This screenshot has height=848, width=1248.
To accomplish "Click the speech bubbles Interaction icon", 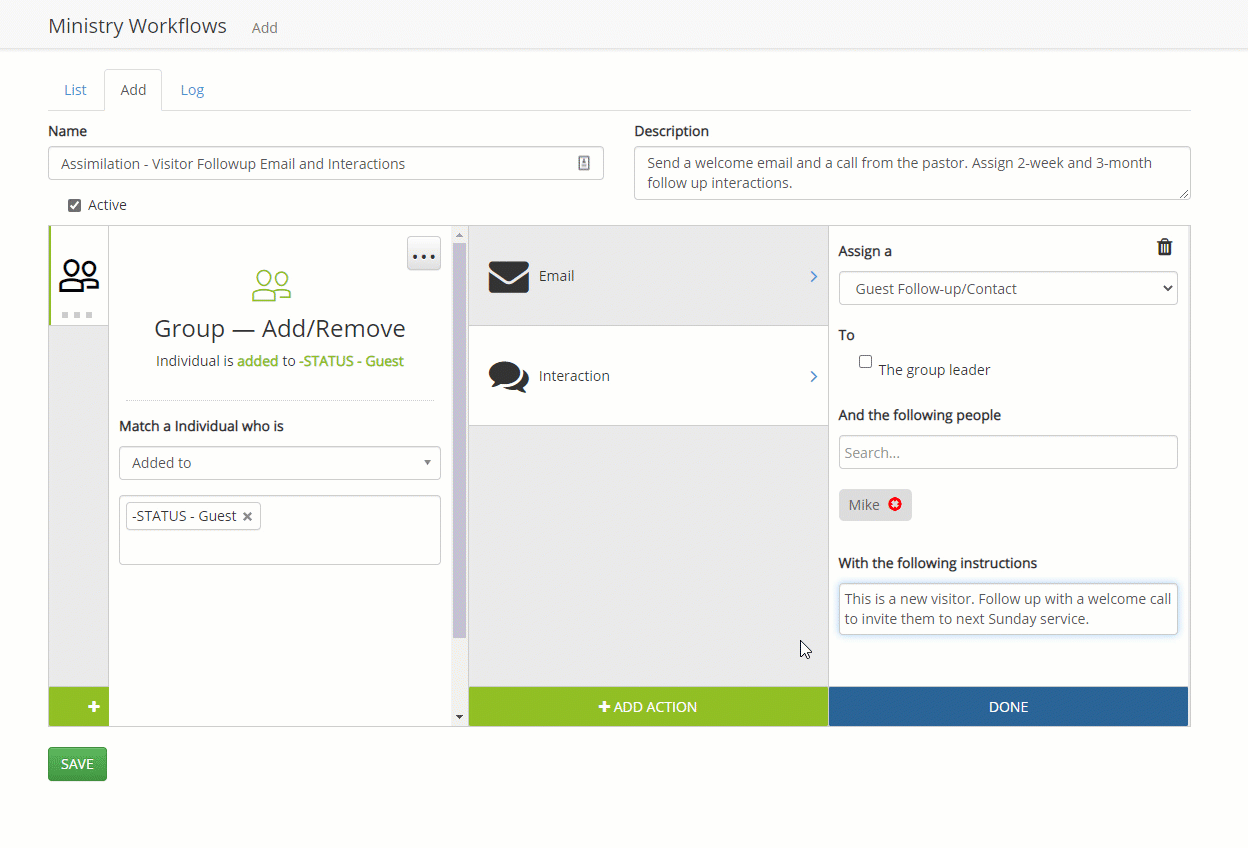I will pos(508,376).
